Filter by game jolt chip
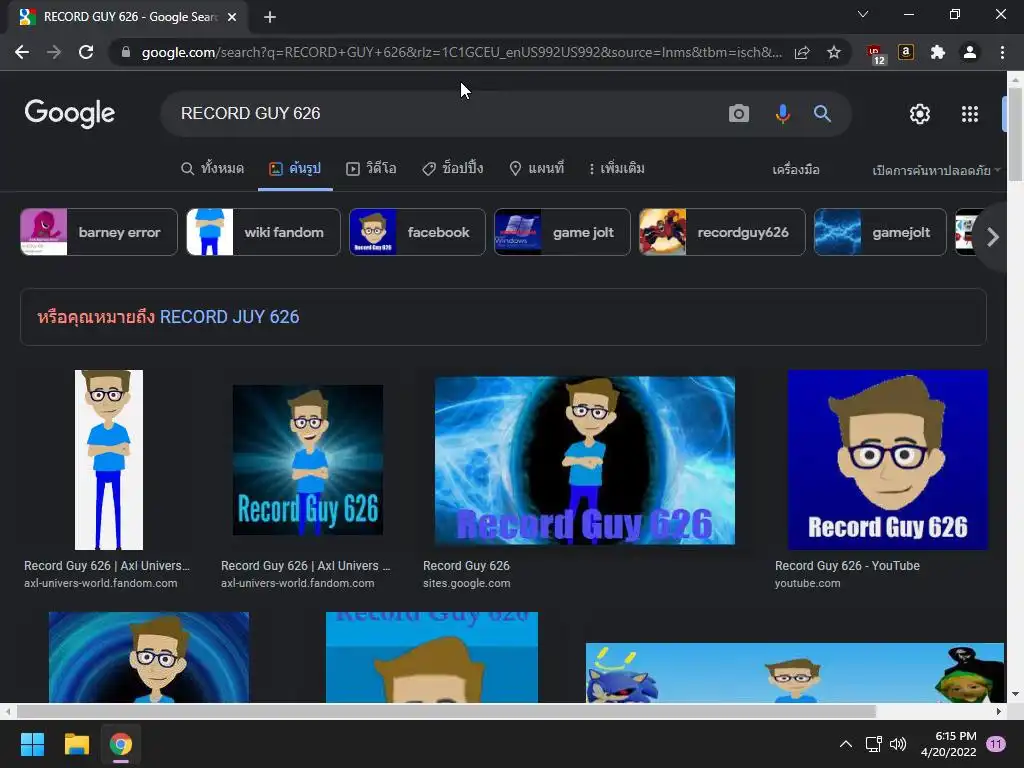The width and height of the screenshot is (1024, 768). tap(562, 232)
